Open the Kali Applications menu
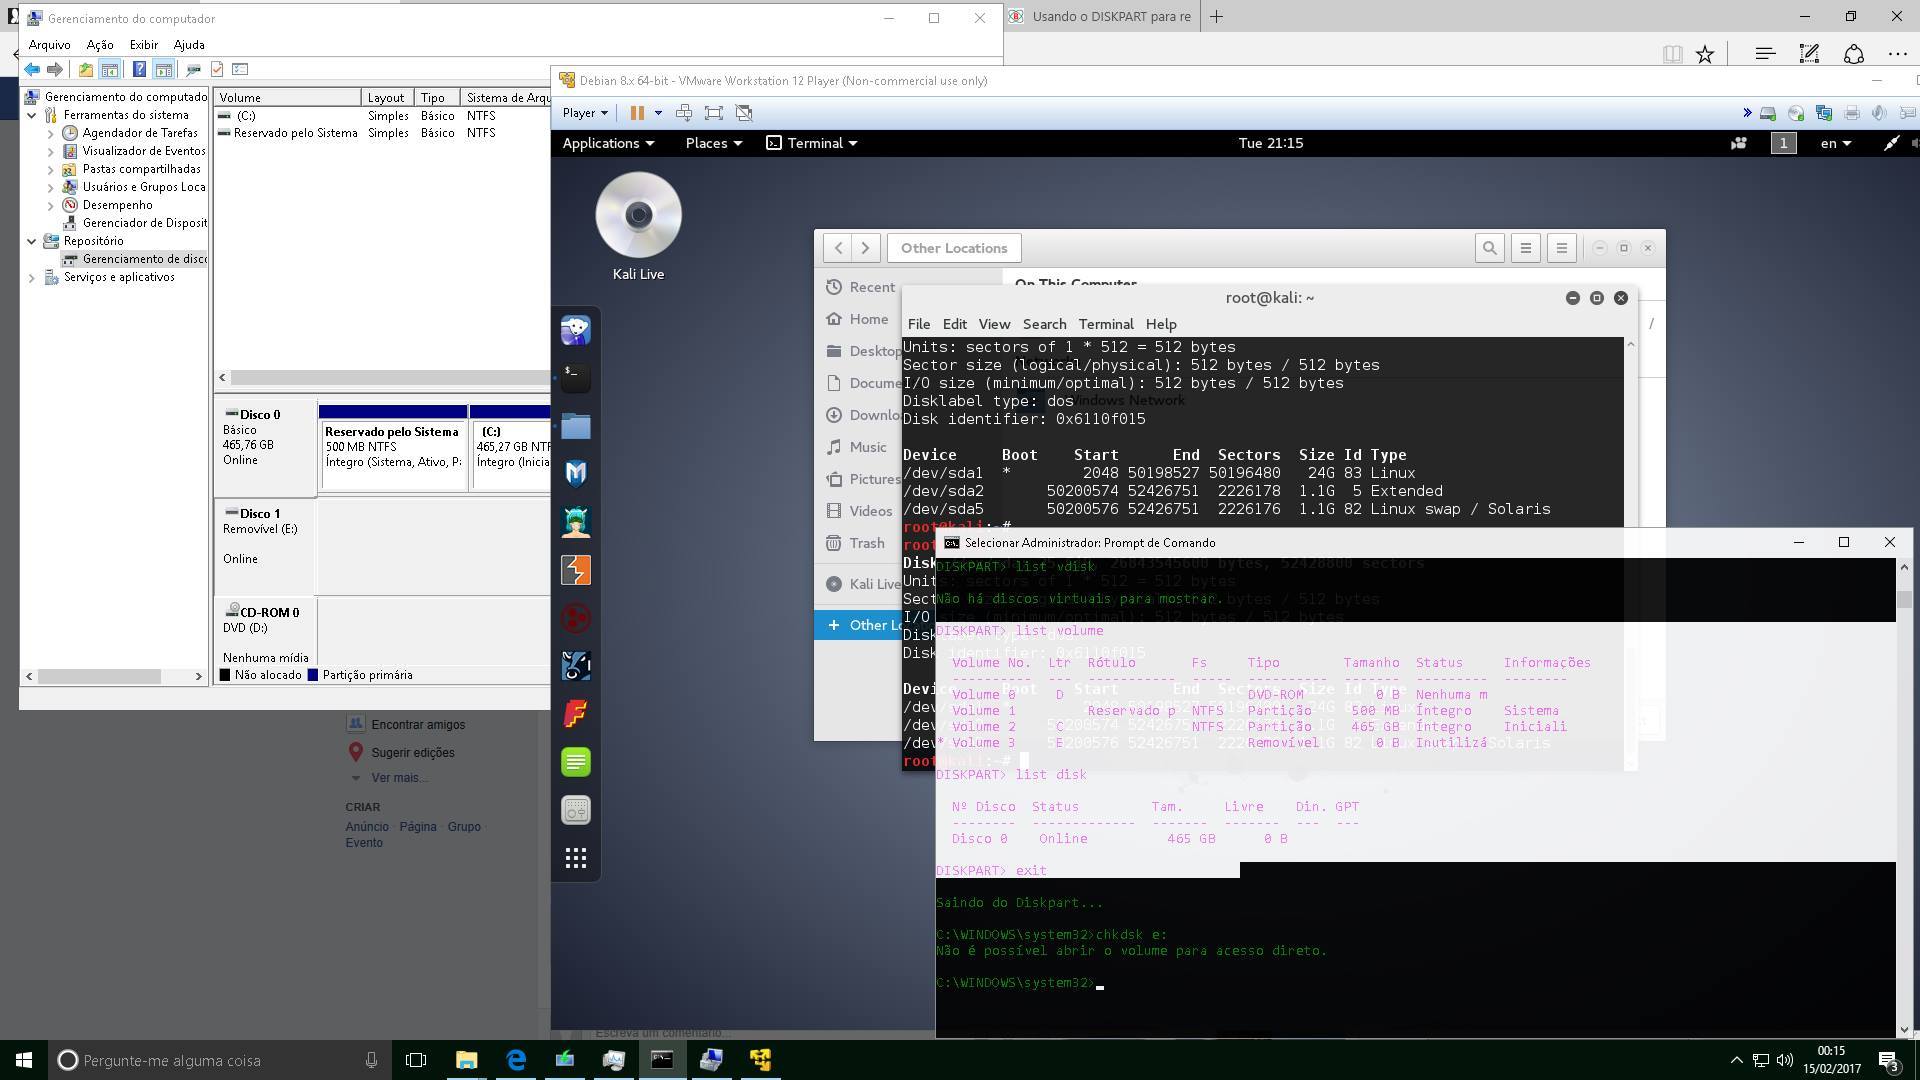Screen dimensions: 1920x1080 click(x=608, y=143)
